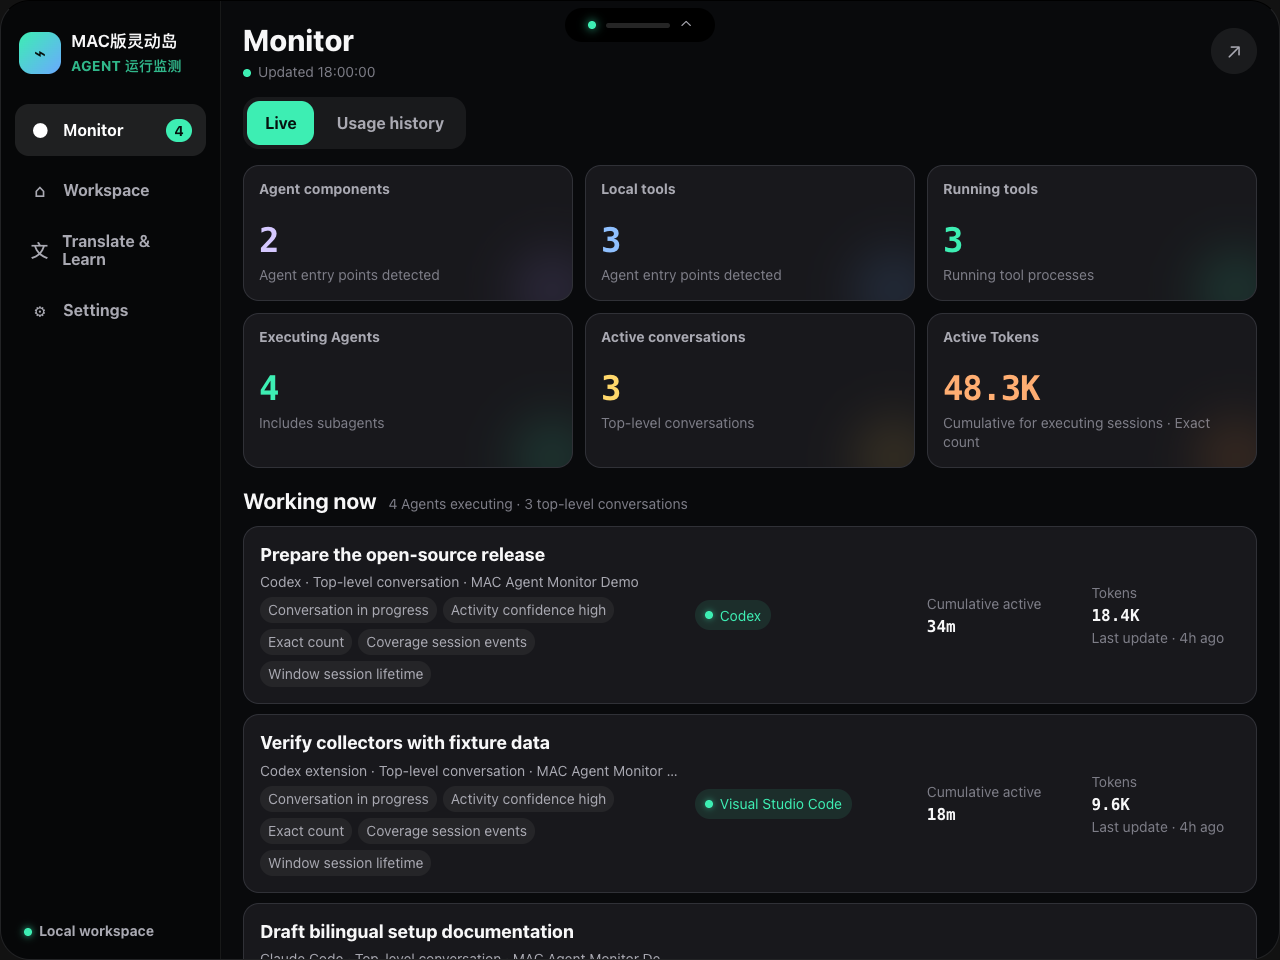Switch to the Live tab

pyautogui.click(x=280, y=123)
